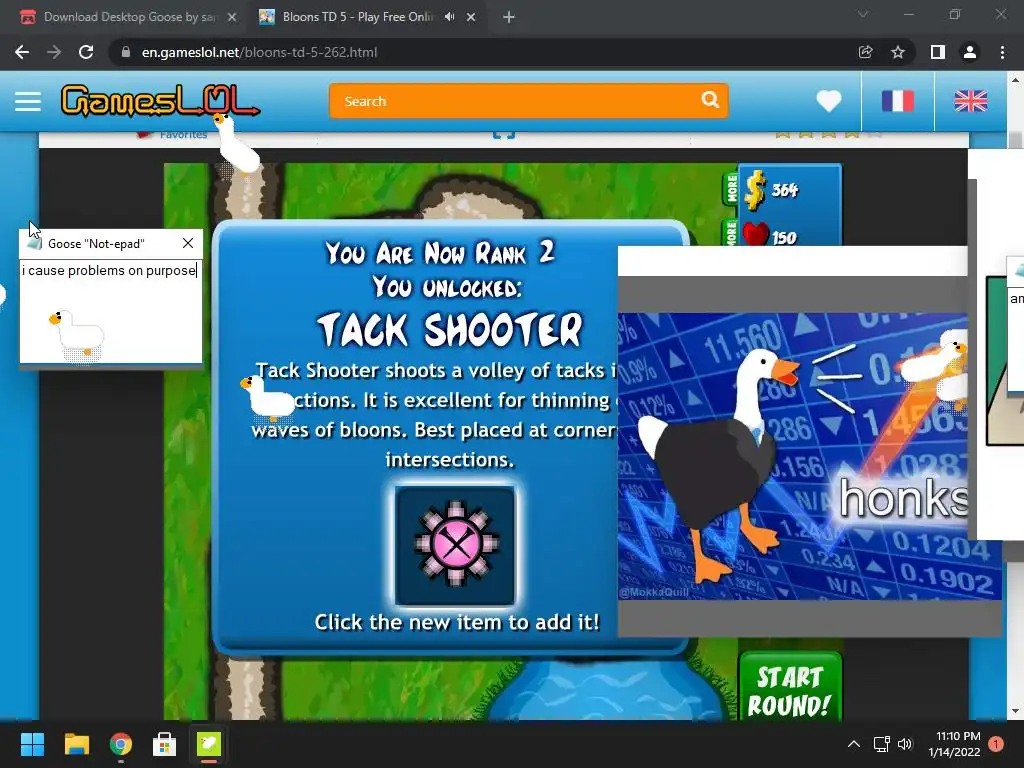Click the money amount 364

coord(784,190)
